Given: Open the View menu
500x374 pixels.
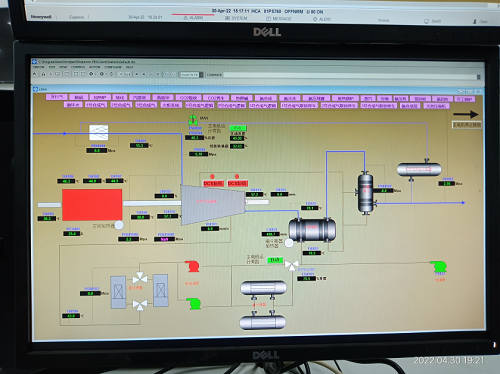Looking at the screenshot, I should point(63,67).
